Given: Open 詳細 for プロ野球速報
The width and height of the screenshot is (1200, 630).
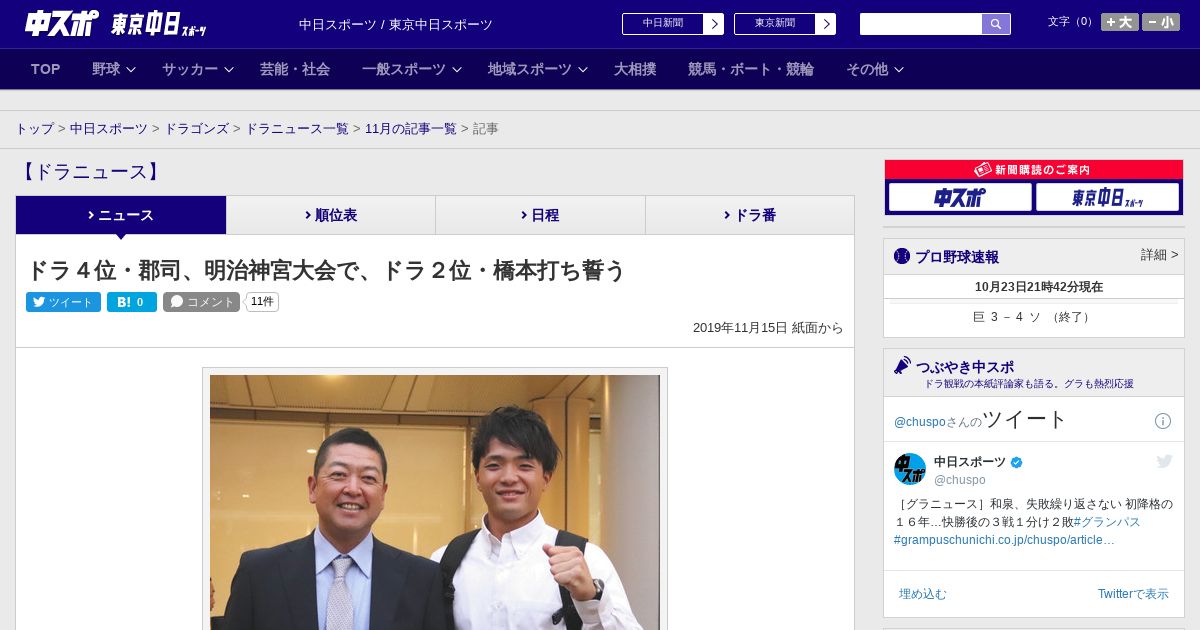Looking at the screenshot, I should [1159, 255].
